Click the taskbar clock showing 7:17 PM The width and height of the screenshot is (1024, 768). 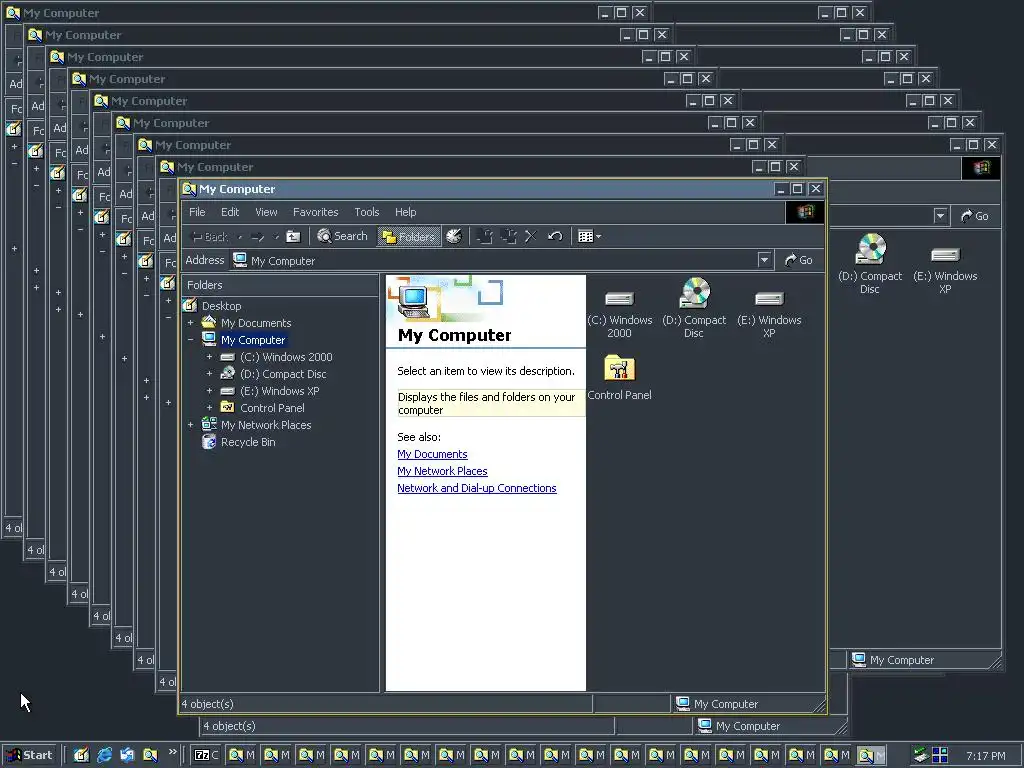click(x=985, y=756)
